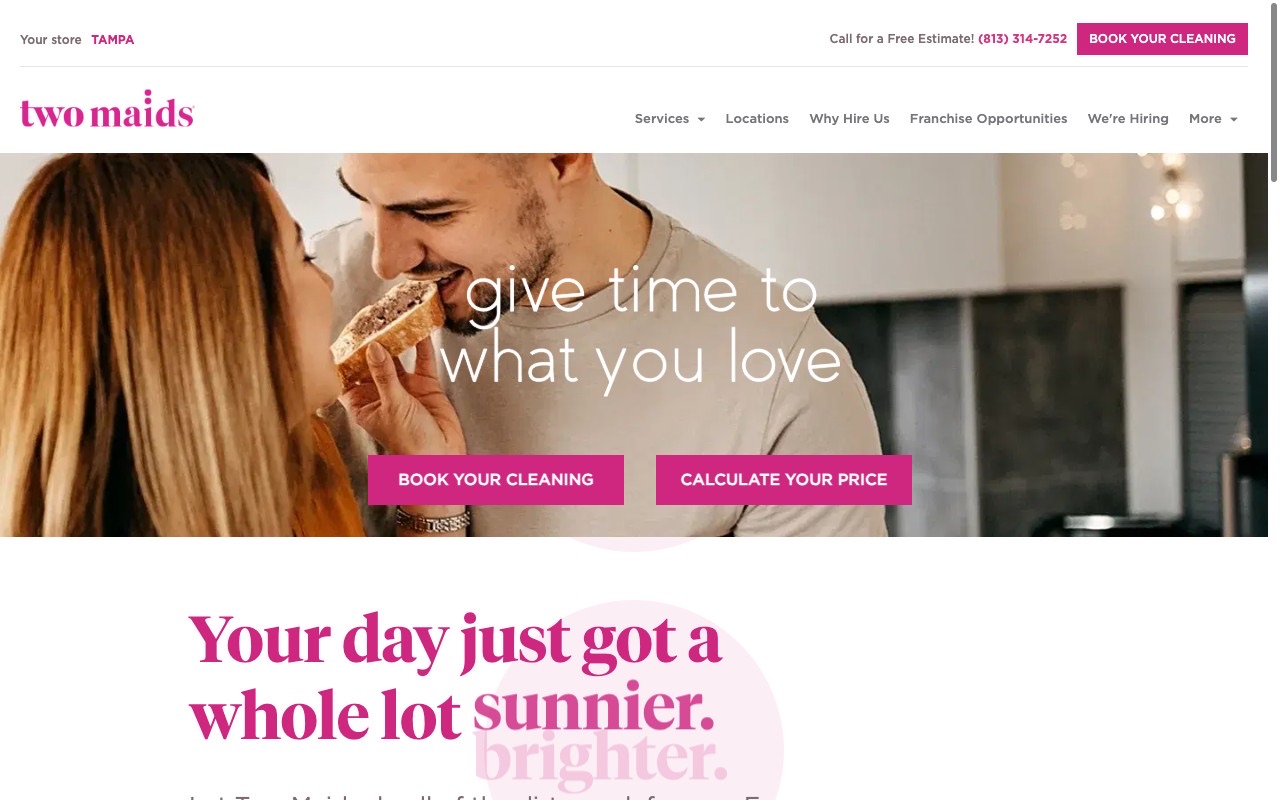
Task: Click 'Call for a Free Estimate!' text
Action: [901, 39]
